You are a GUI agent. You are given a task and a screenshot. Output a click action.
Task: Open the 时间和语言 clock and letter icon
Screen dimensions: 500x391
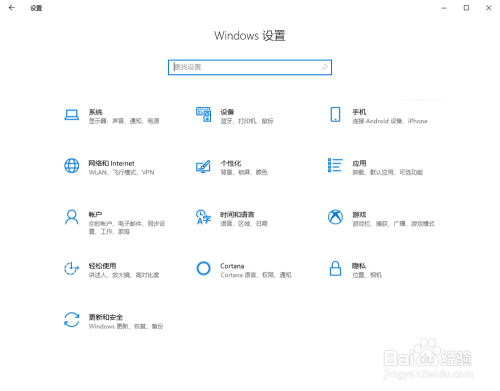(203, 217)
